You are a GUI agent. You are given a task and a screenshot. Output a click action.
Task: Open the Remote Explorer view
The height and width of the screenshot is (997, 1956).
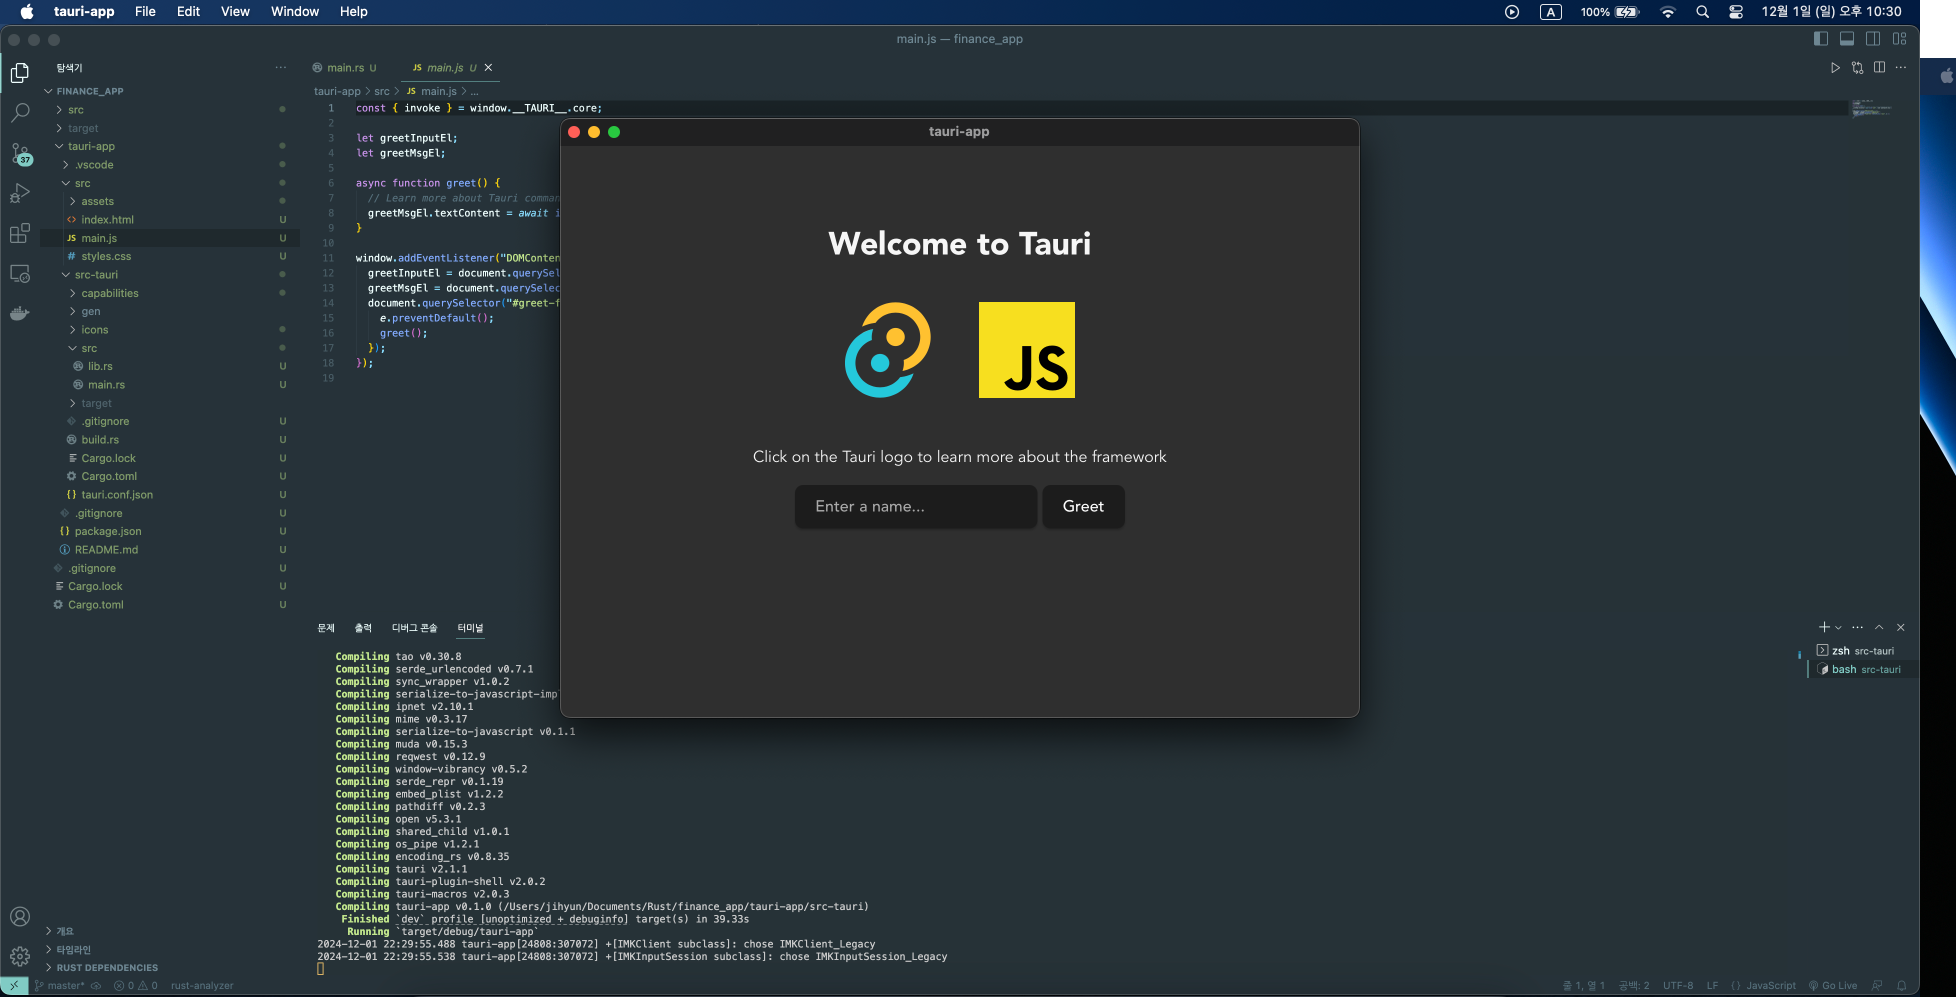tap(20, 274)
